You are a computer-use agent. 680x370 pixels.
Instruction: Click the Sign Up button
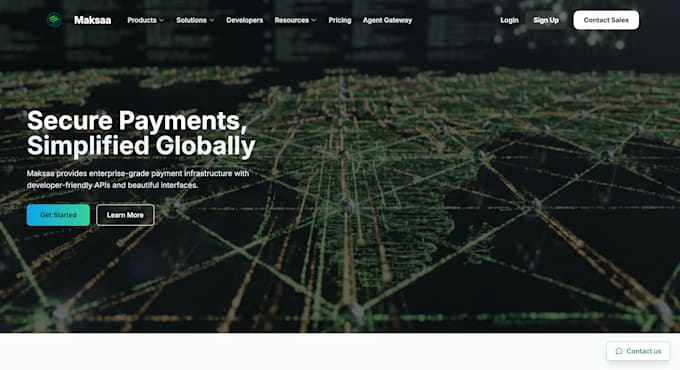click(x=546, y=20)
